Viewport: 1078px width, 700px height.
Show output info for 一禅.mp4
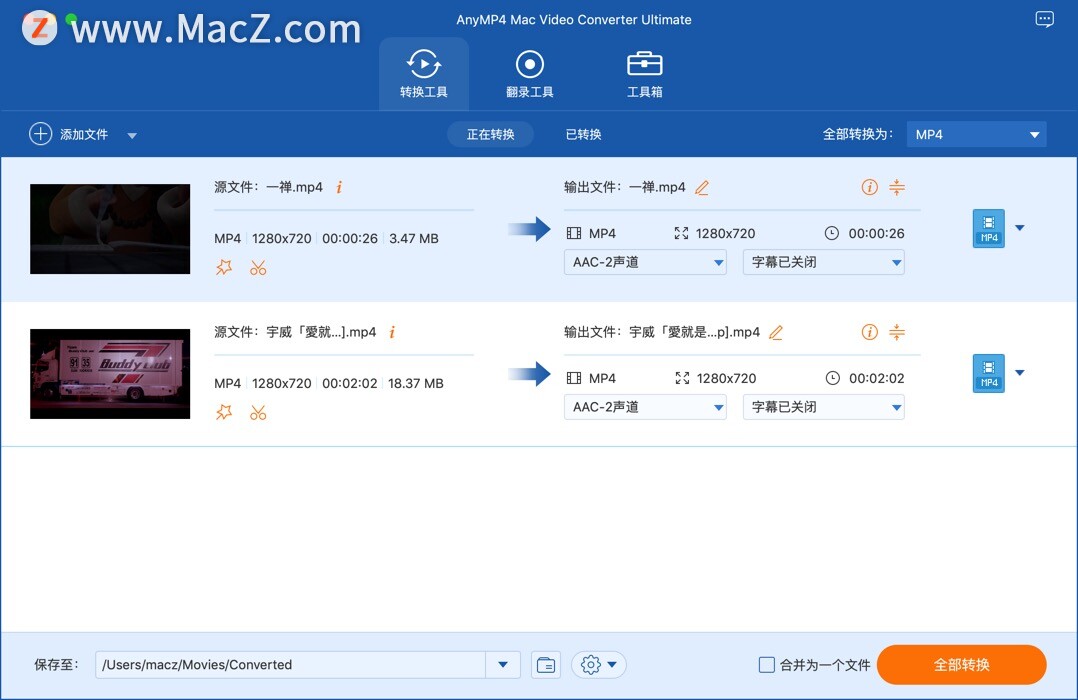coord(870,187)
